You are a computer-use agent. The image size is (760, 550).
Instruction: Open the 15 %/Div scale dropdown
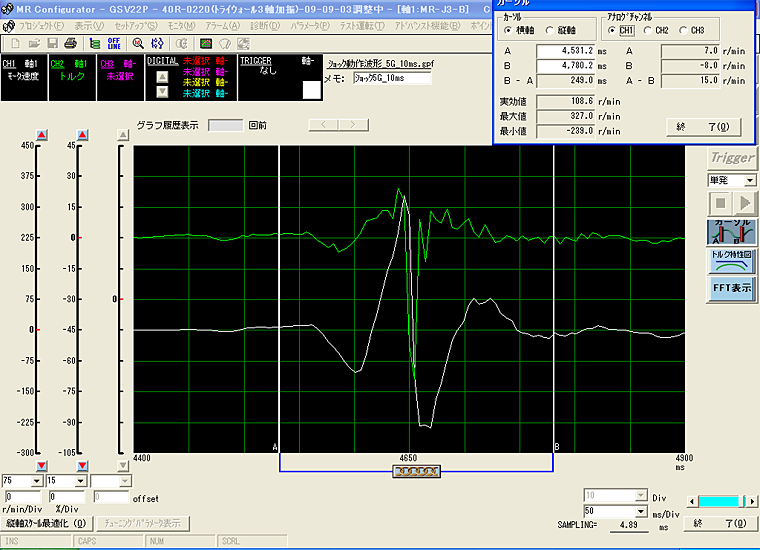tap(80, 481)
